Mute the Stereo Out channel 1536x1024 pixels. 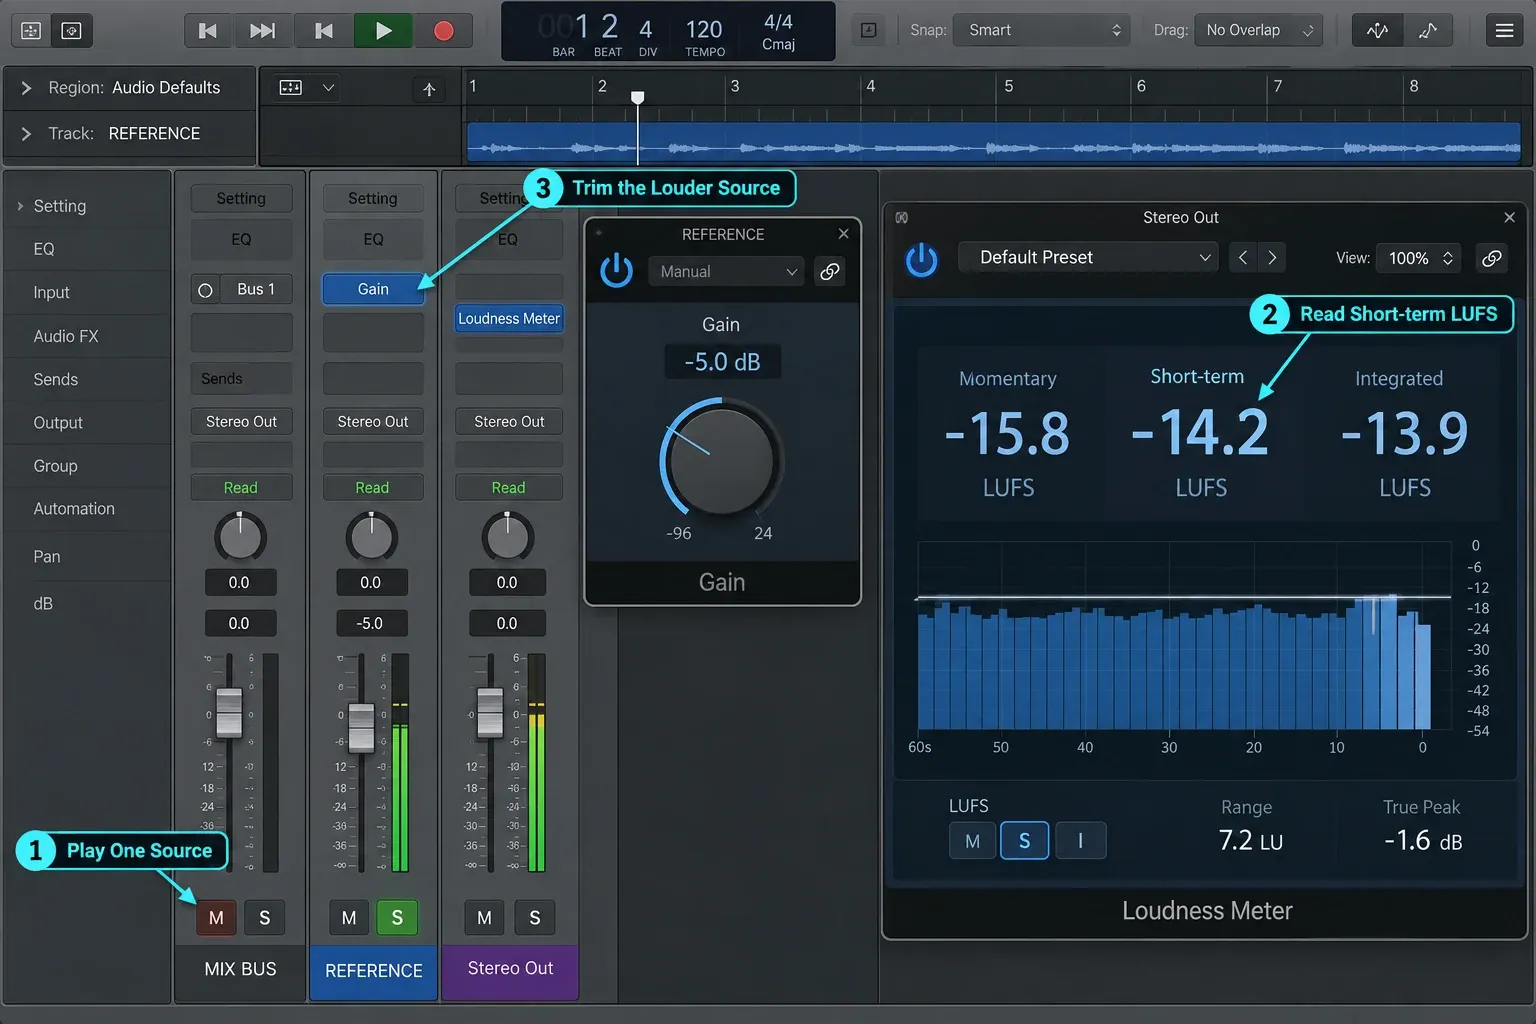click(x=484, y=918)
